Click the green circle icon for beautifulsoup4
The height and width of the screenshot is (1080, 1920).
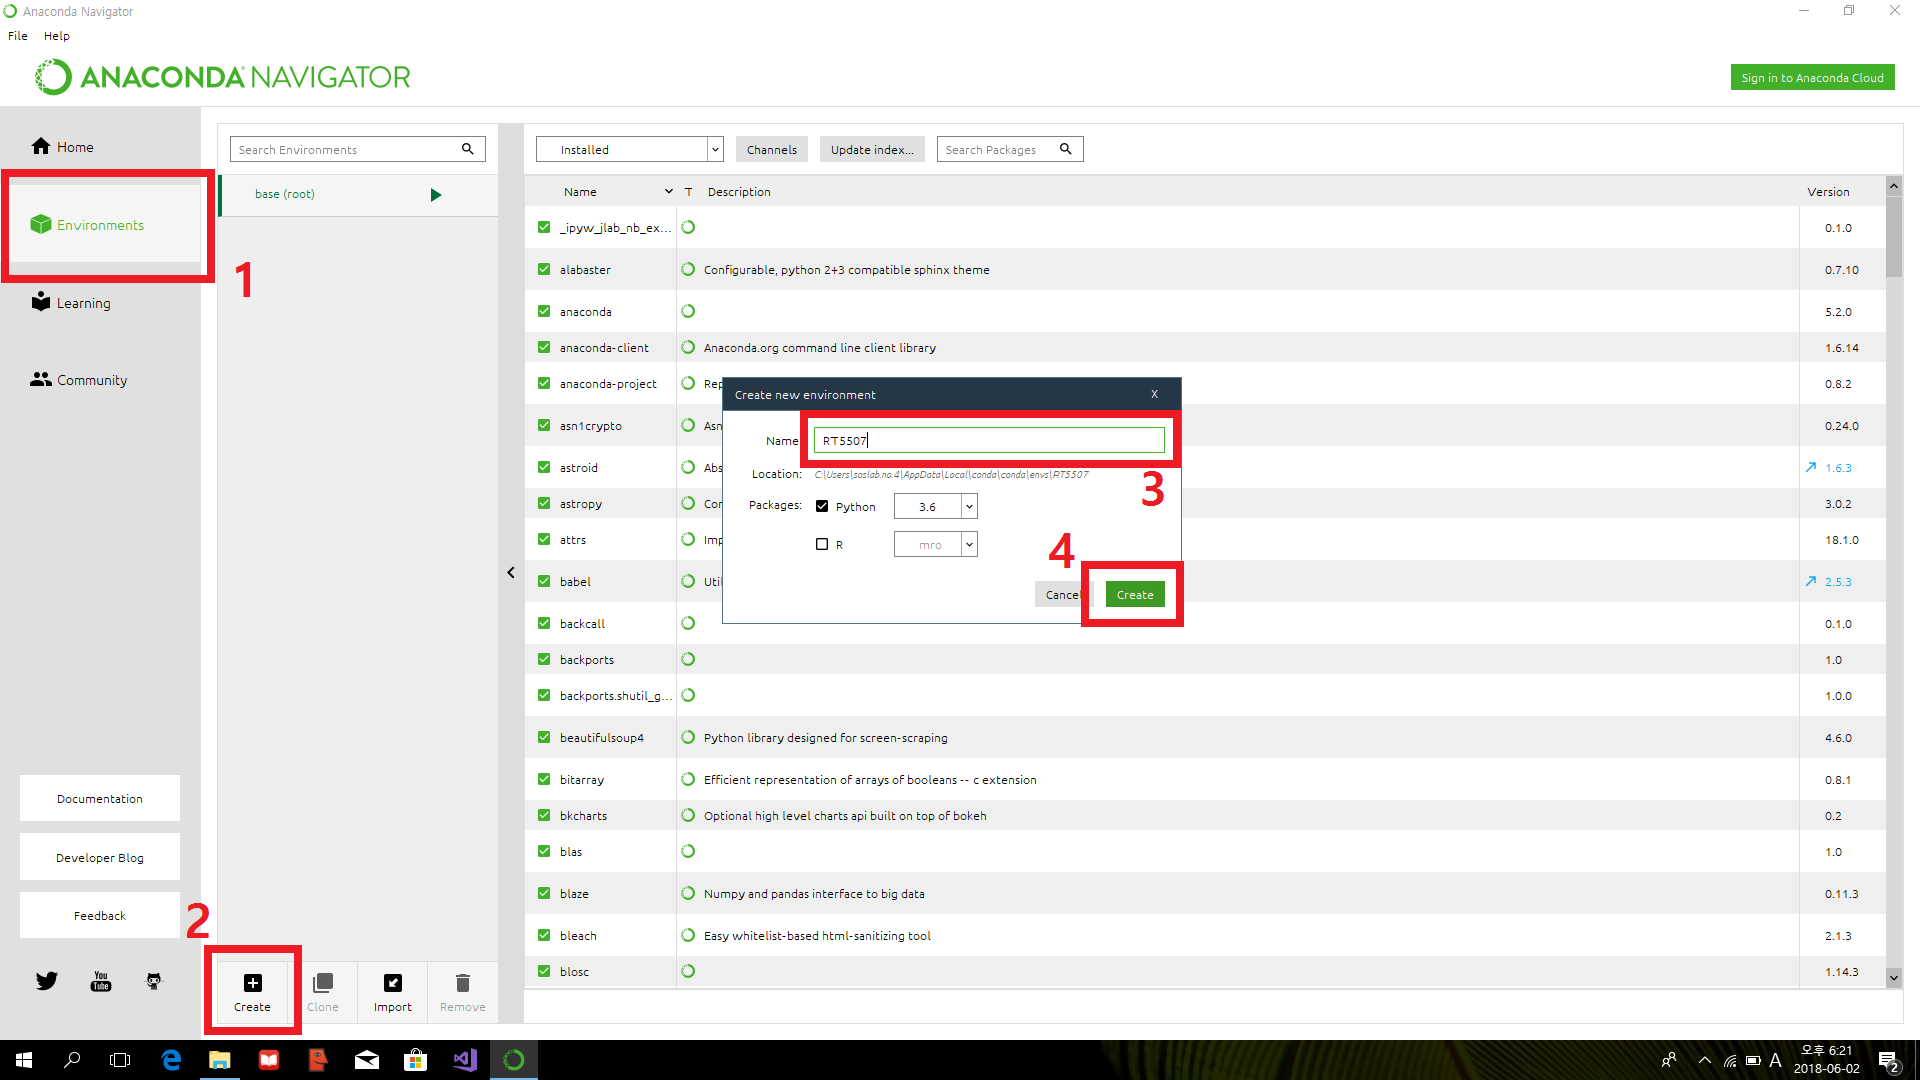pos(688,737)
